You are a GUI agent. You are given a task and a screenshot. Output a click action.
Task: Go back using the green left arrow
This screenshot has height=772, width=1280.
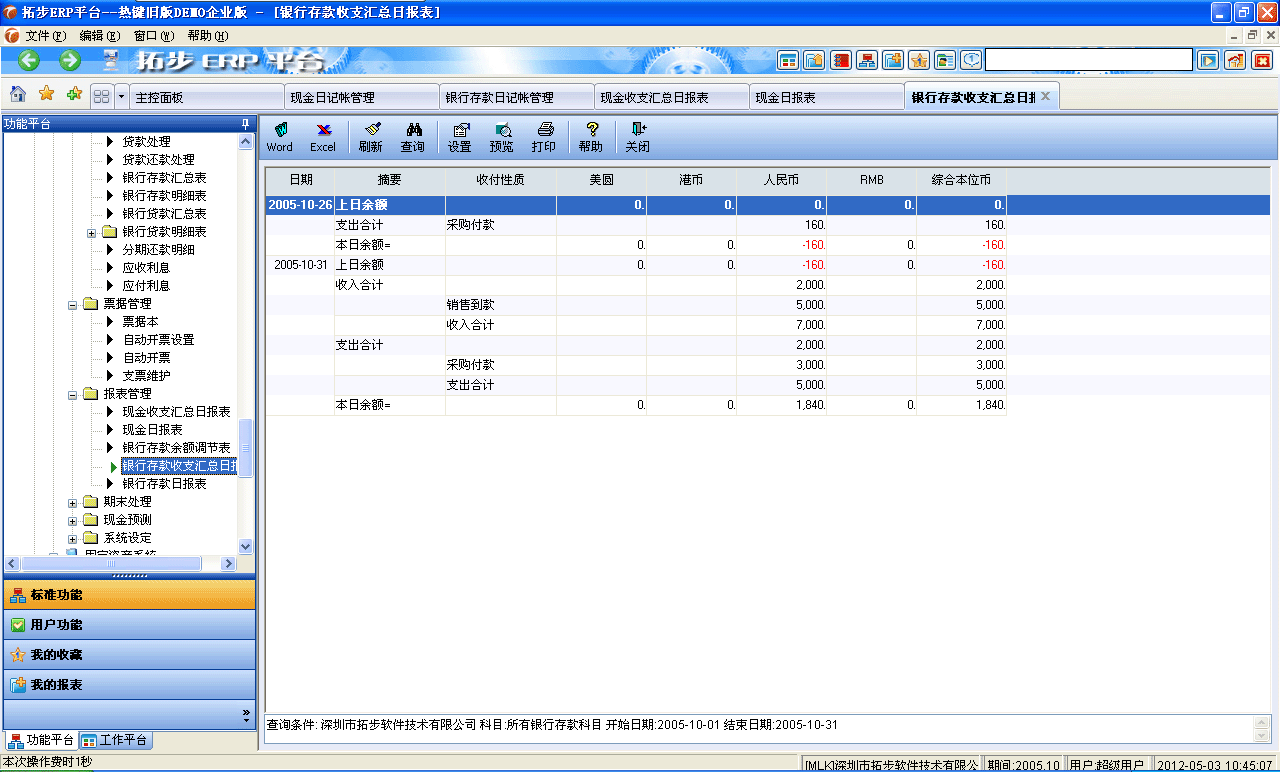click(27, 60)
